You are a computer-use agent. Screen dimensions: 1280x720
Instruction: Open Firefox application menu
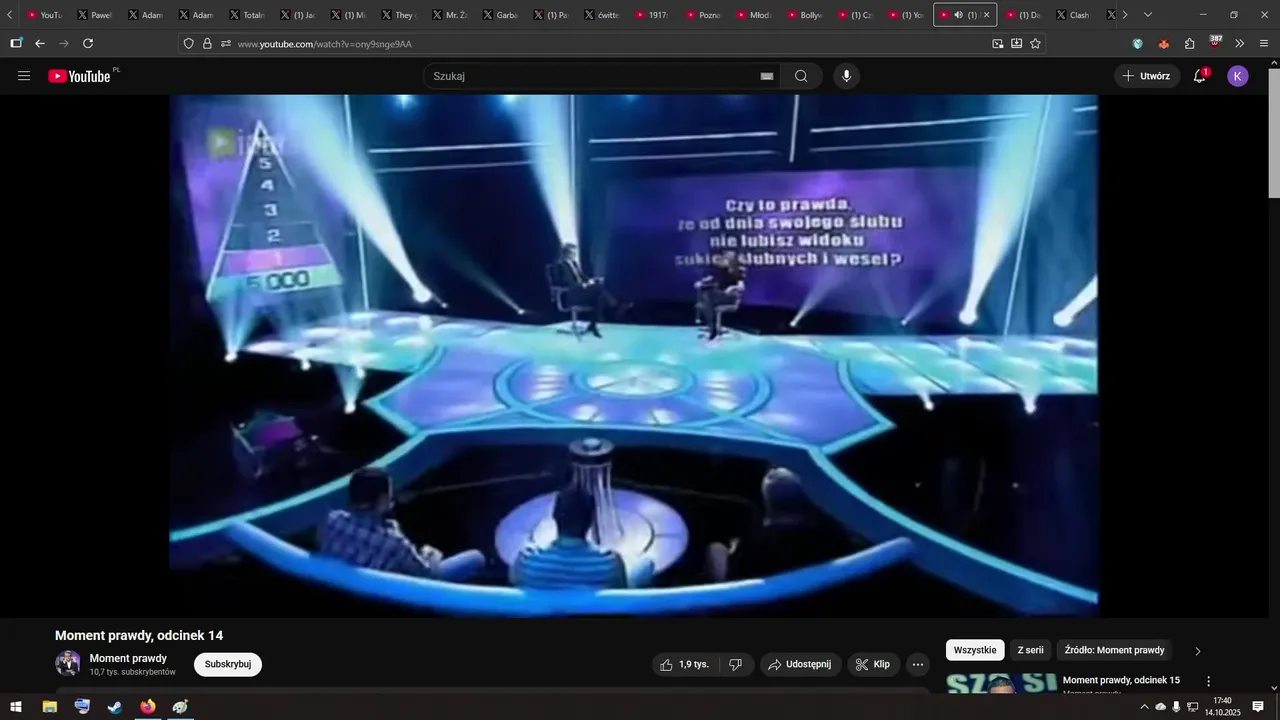coord(1264,43)
